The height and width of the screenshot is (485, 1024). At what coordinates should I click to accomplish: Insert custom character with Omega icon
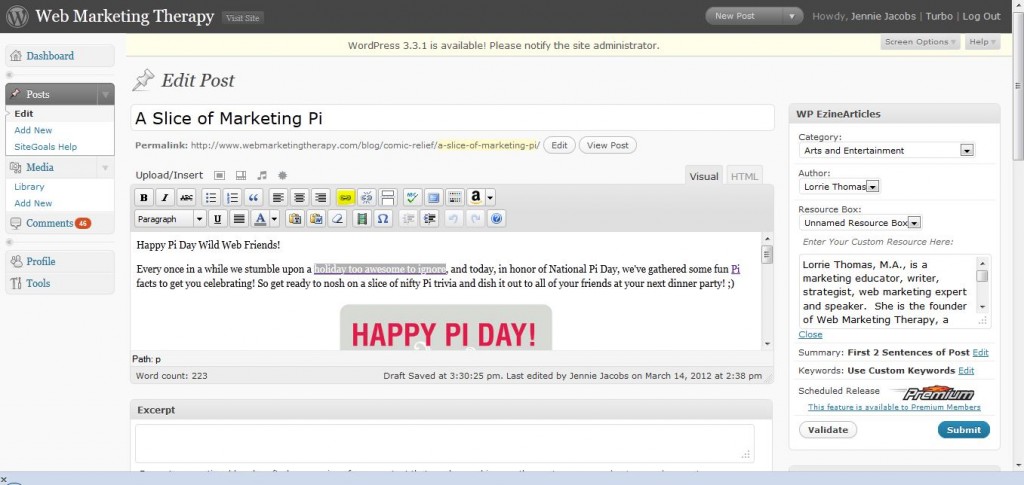(x=383, y=219)
